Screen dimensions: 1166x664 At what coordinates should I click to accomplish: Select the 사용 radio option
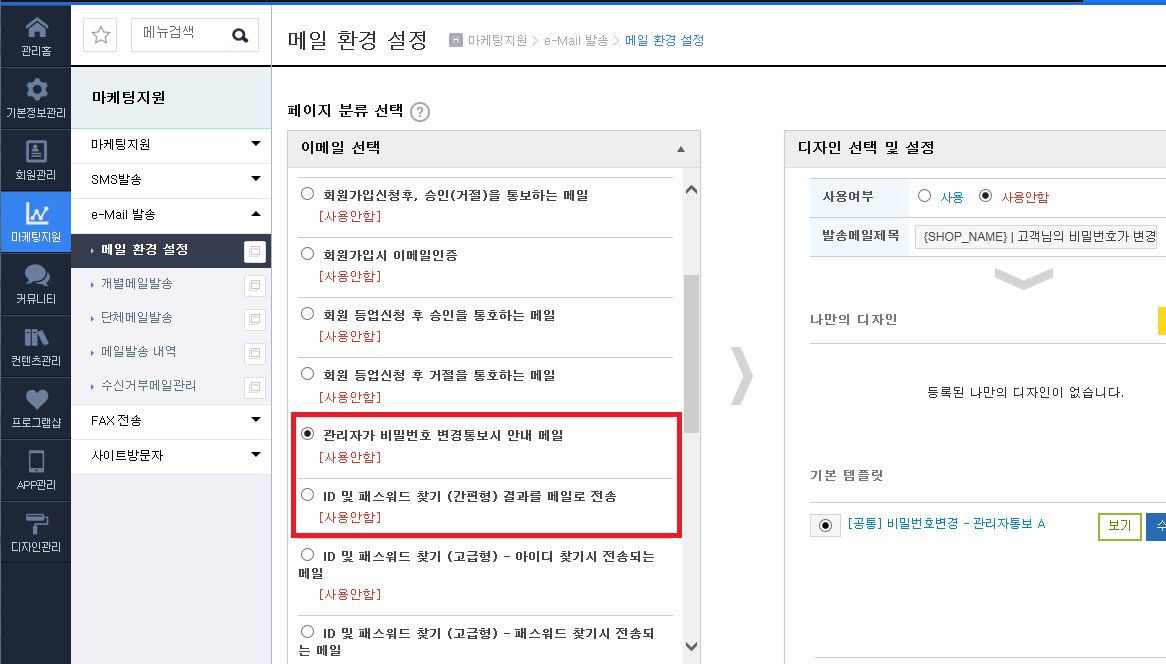(924, 196)
